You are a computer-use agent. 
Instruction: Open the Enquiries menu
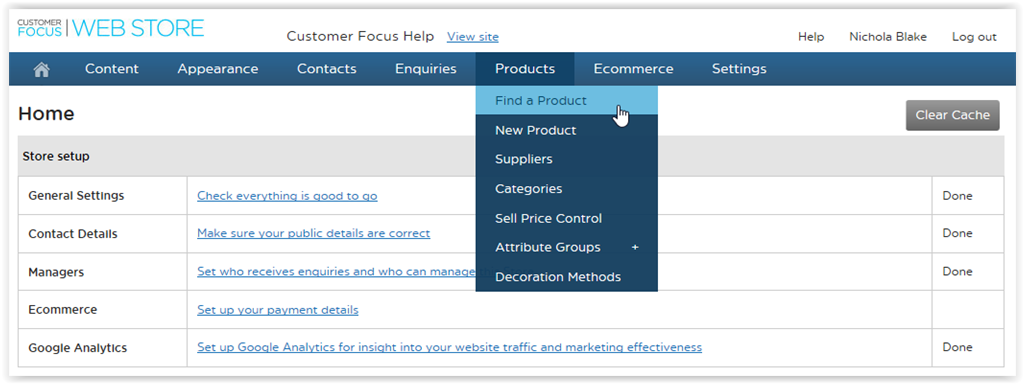426,69
